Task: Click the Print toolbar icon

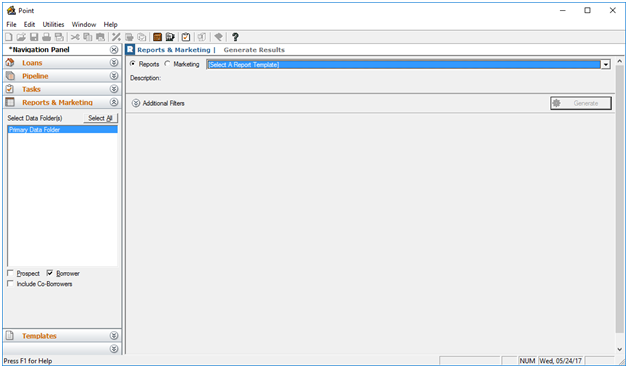Action: [x=46, y=37]
